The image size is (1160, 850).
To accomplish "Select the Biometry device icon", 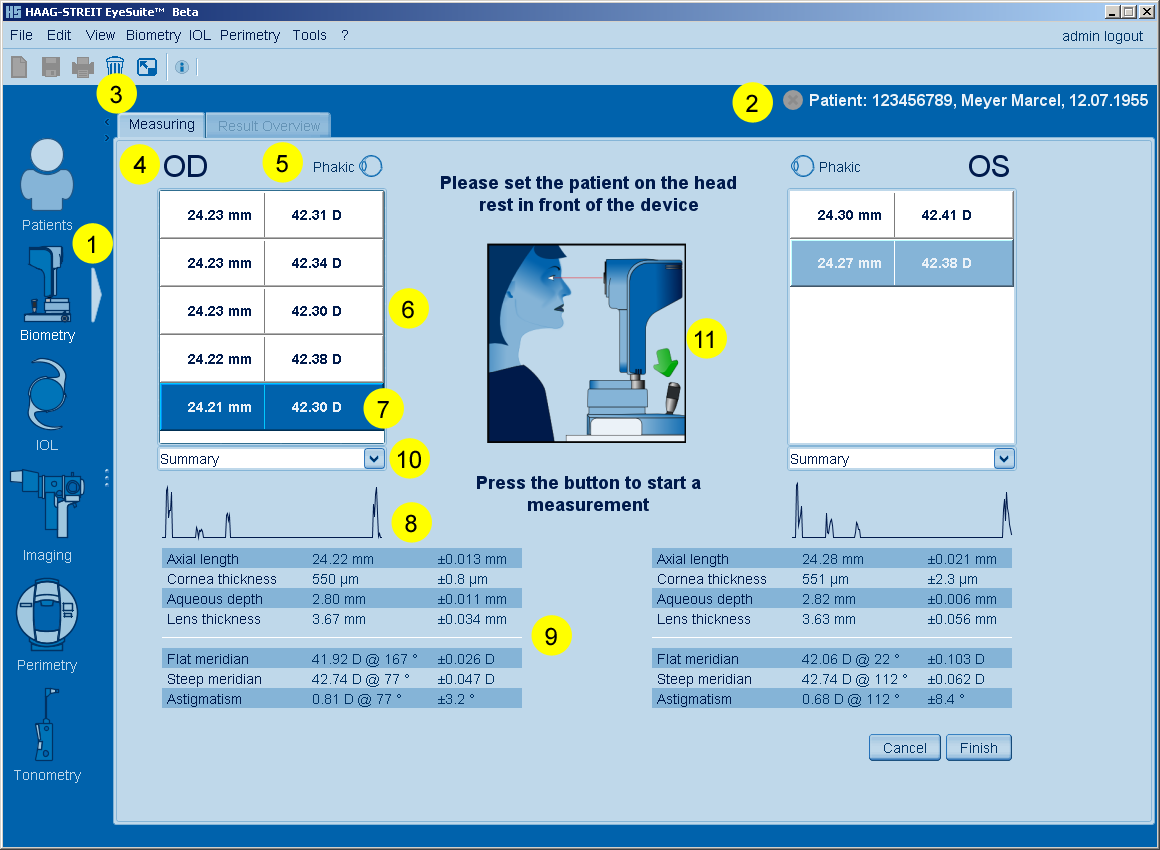I will coord(47,285).
